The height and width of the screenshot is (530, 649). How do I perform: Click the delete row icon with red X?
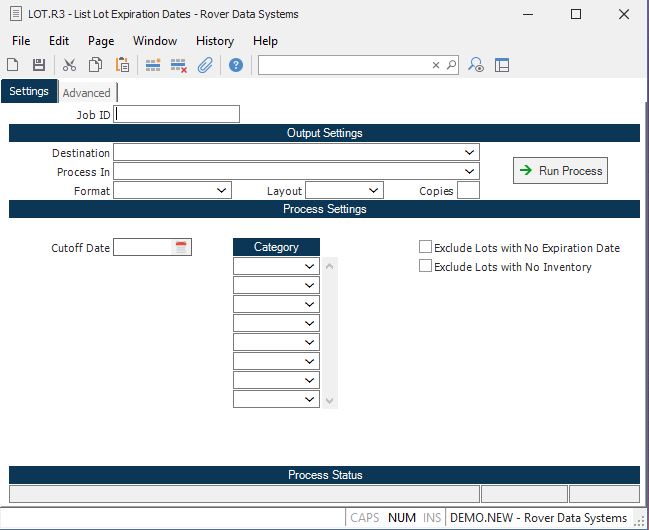click(179, 65)
